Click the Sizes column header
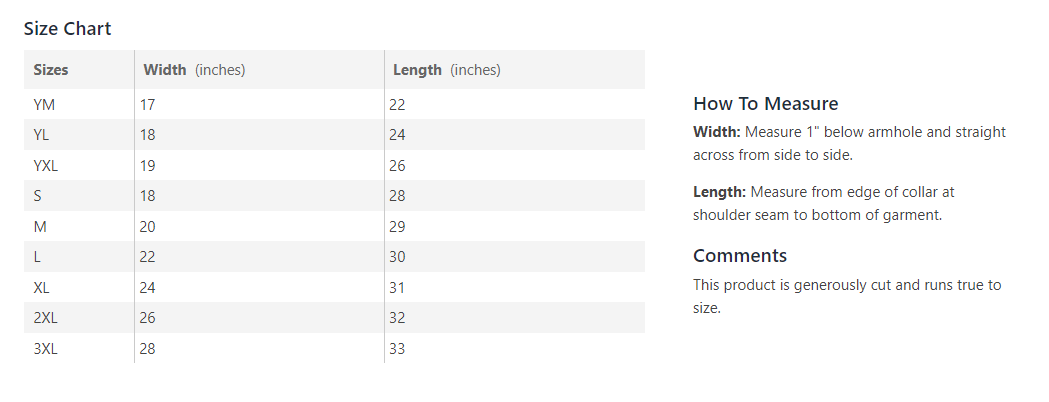Image resolution: width=1049 pixels, height=402 pixels. pos(51,70)
